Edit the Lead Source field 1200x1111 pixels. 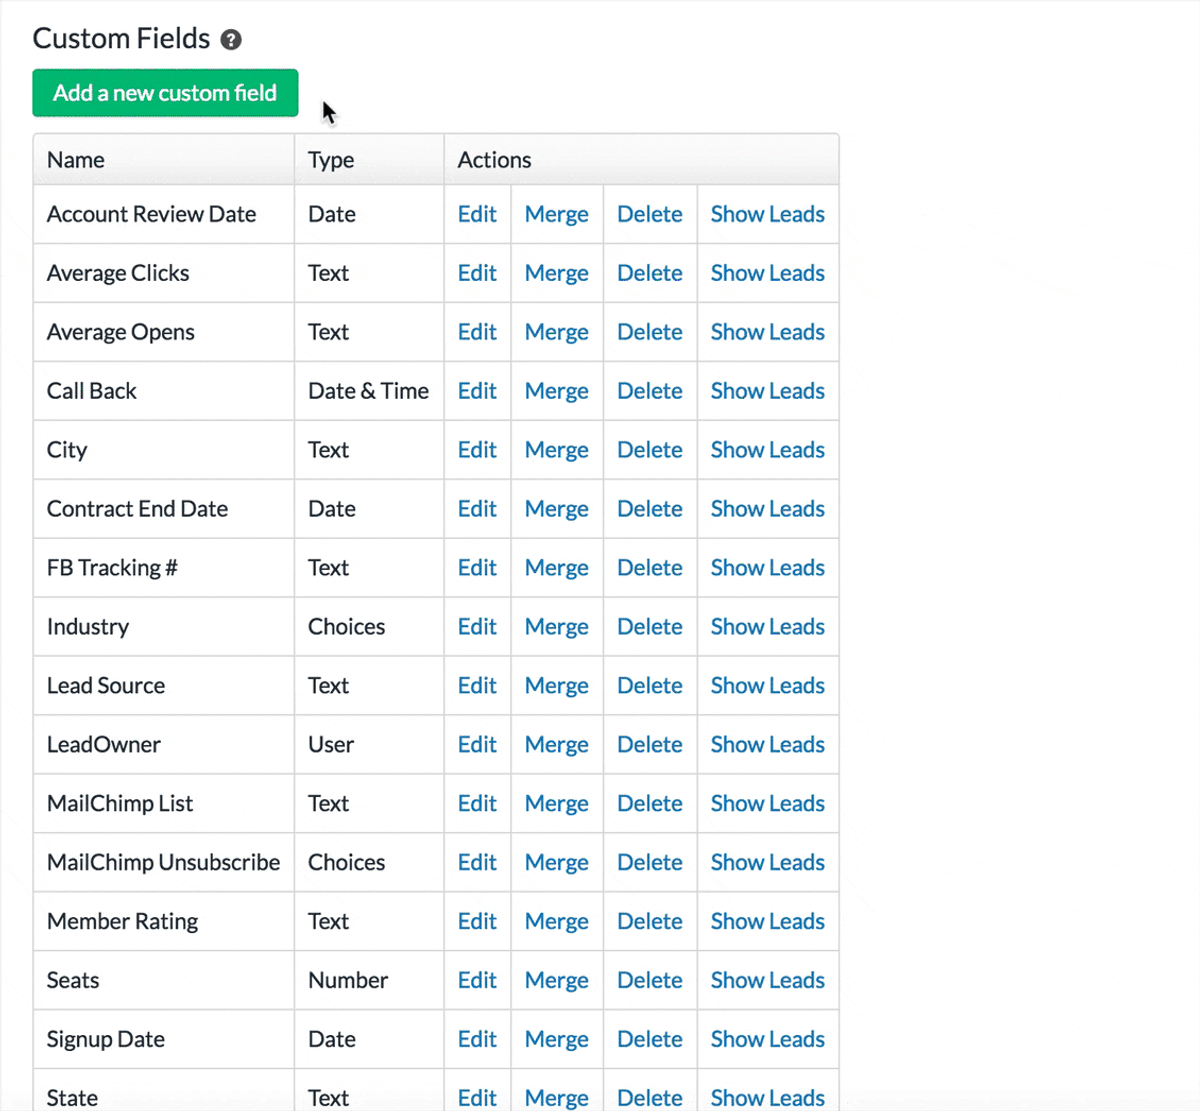pyautogui.click(x=477, y=686)
